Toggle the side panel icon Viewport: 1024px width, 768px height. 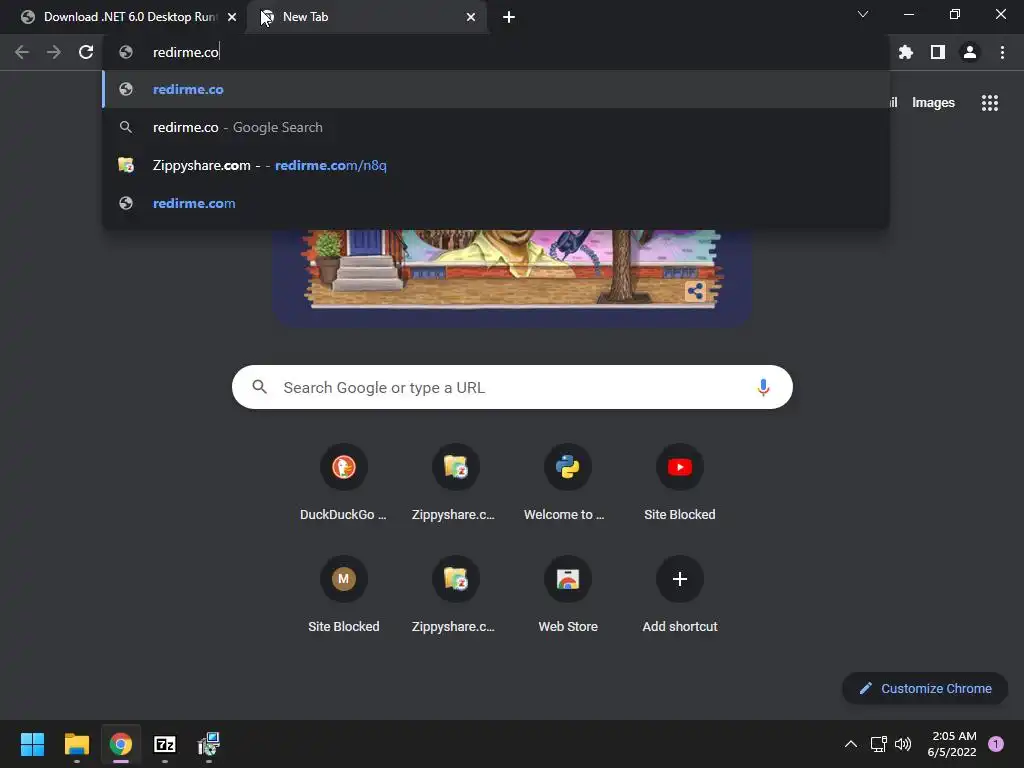coord(938,52)
